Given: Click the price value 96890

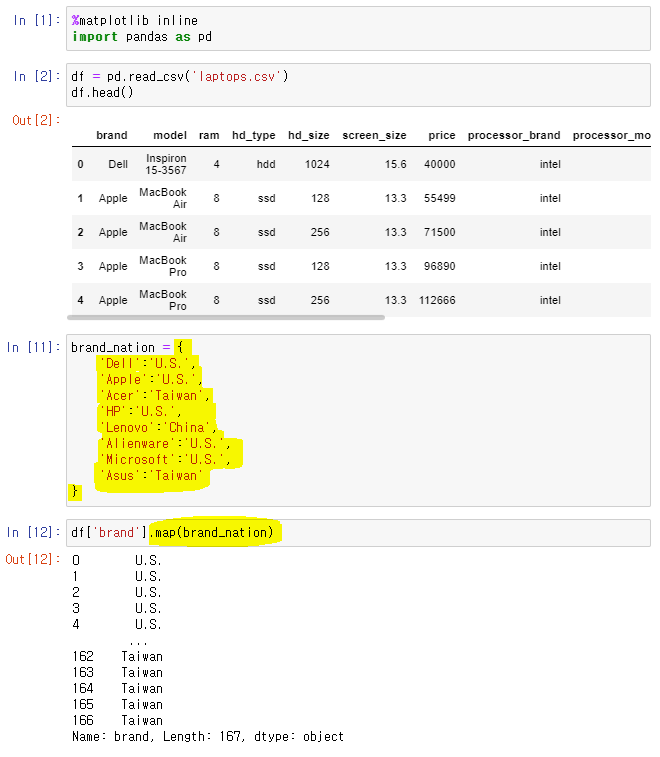Looking at the screenshot, I should [439, 266].
